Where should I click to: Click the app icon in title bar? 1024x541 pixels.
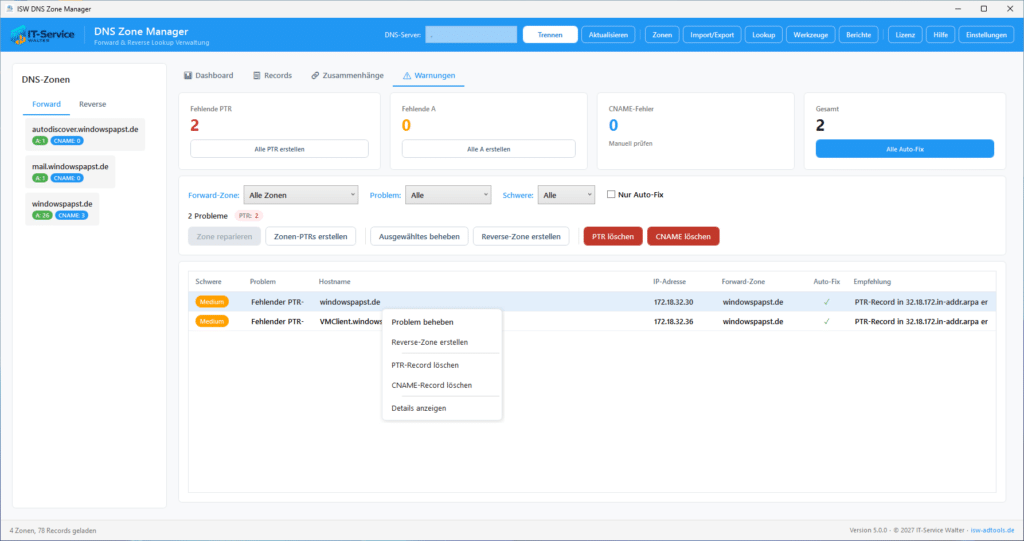click(9, 8)
